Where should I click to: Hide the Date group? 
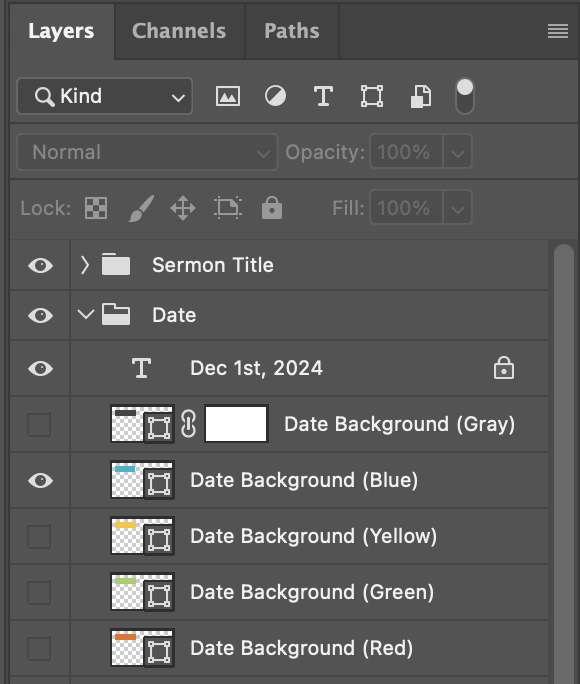(41, 315)
